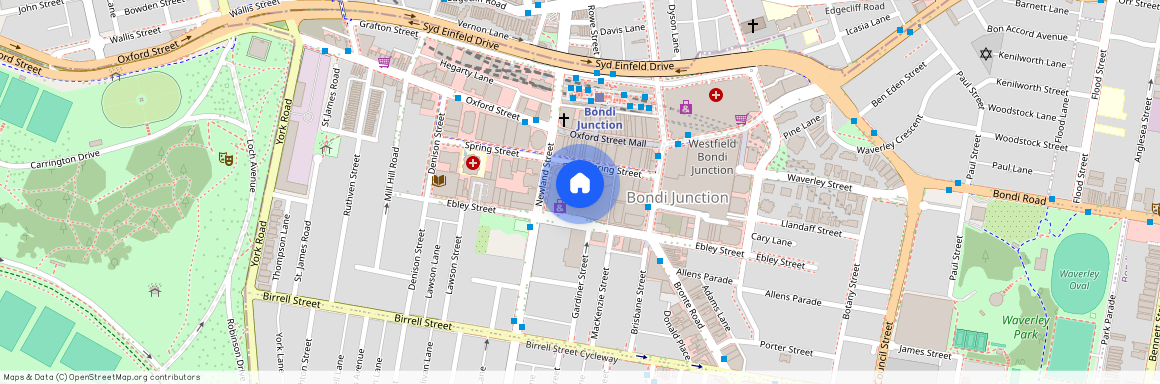This screenshot has height=384, width=1160.
Task: Open the library book icon near Denison Street
Action: tap(439, 181)
